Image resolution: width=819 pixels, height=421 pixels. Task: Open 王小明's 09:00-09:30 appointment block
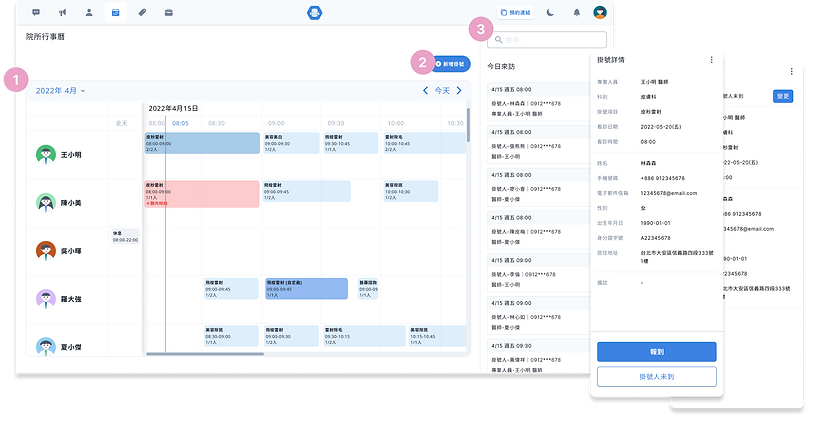pos(291,143)
